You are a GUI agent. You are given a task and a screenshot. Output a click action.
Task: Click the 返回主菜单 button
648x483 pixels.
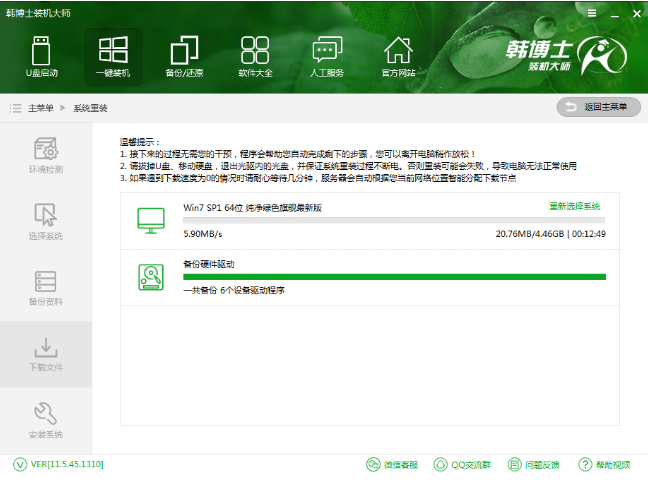pyautogui.click(x=598, y=107)
